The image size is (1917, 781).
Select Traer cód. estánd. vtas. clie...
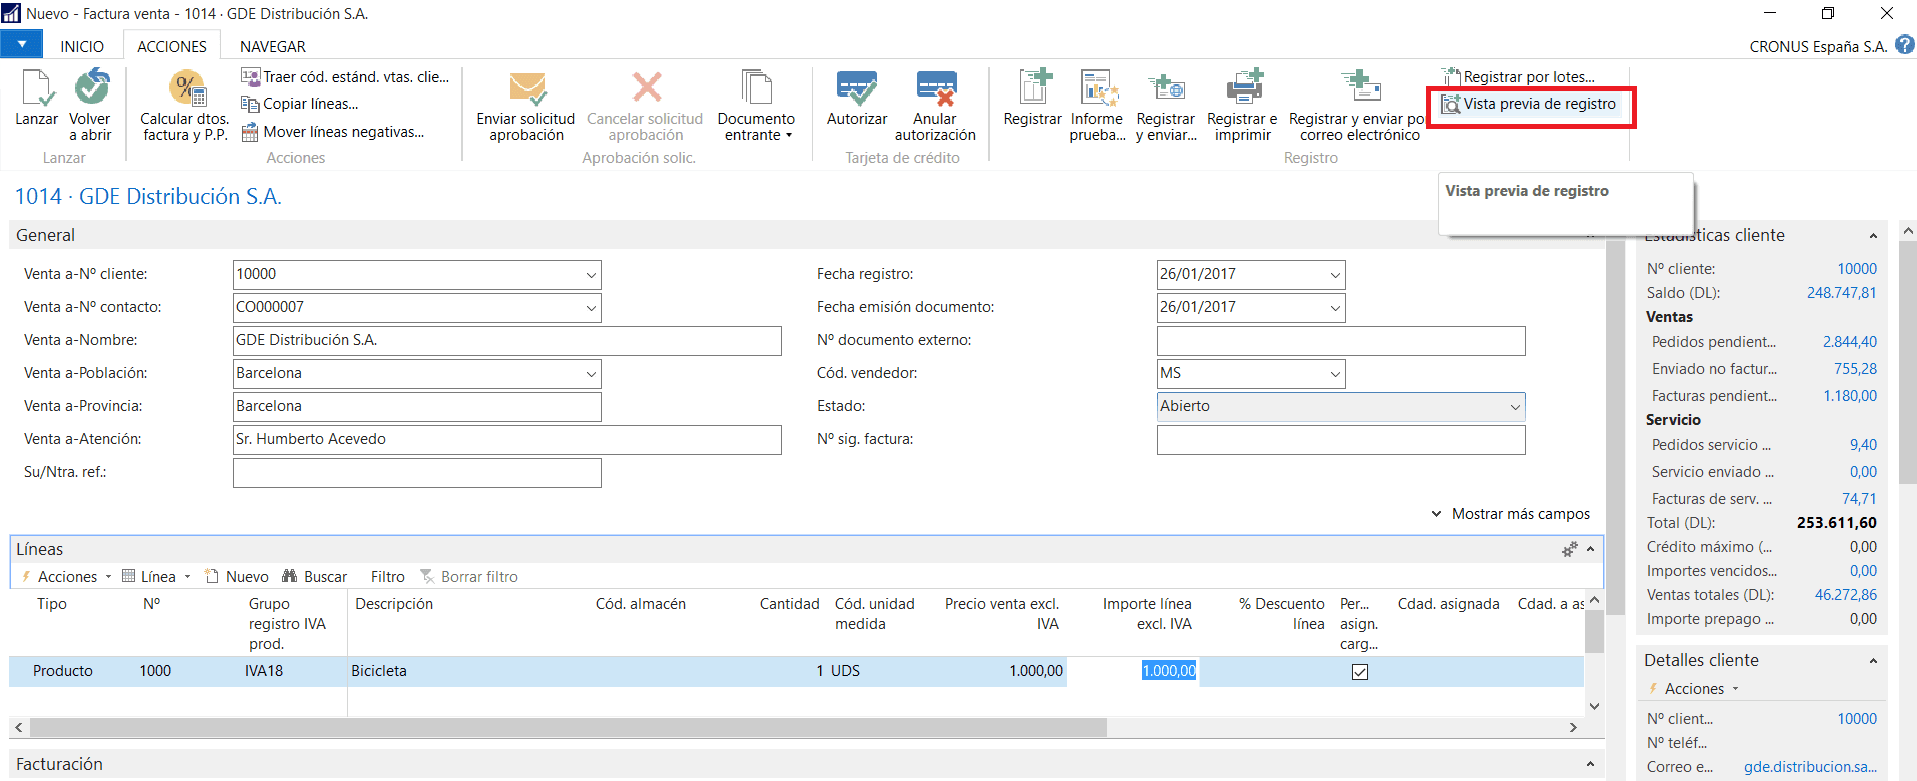pos(345,77)
